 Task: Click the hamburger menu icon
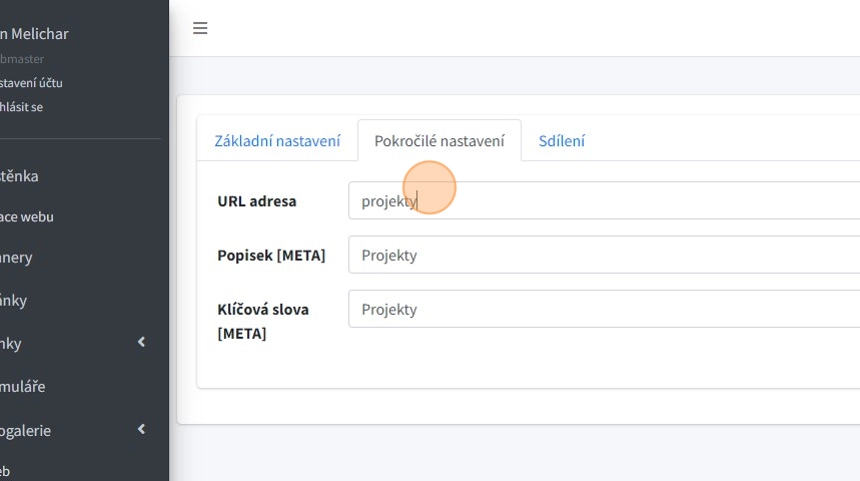pos(200,28)
